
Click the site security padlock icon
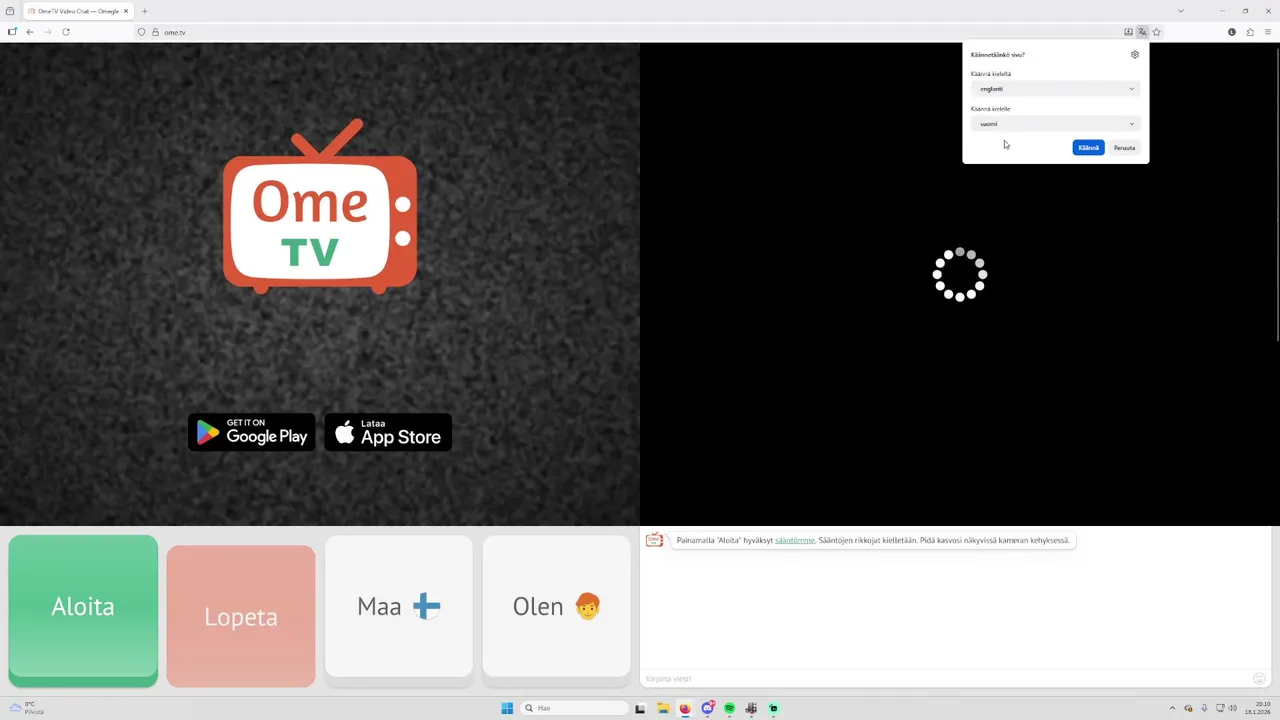[x=155, y=32]
